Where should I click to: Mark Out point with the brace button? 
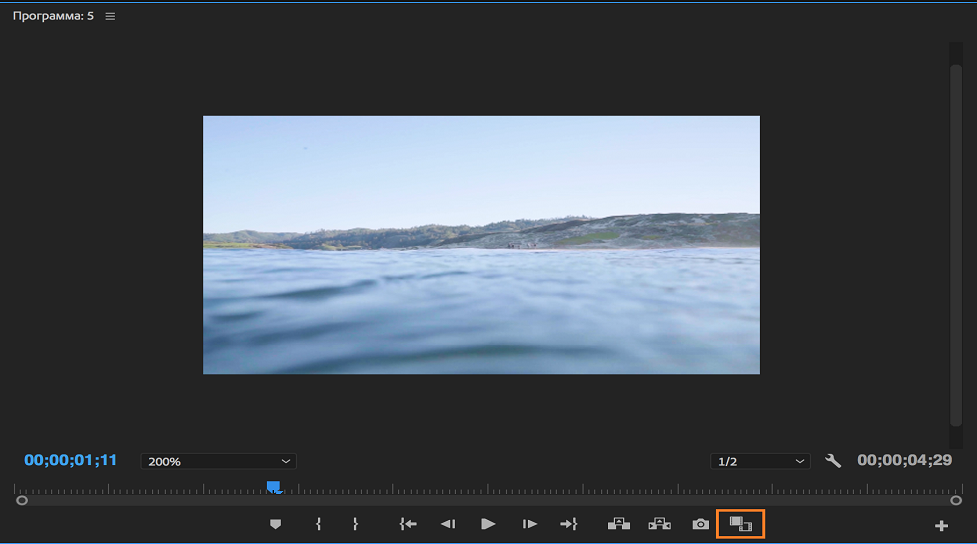[x=355, y=524]
